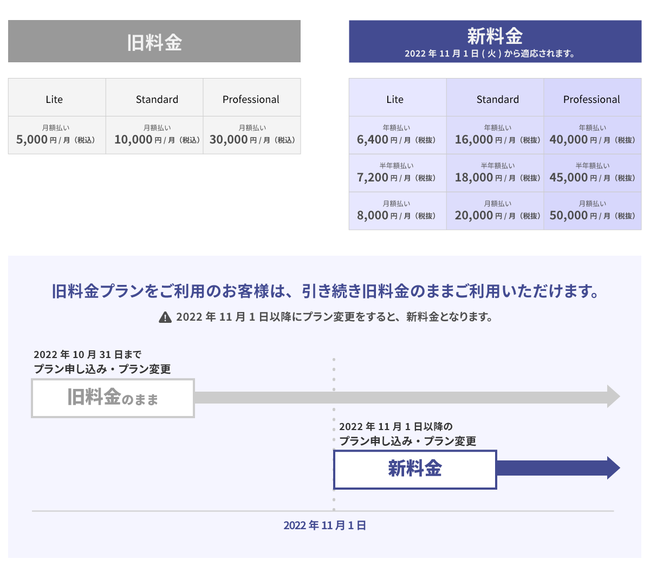Select the Professional column in the old price table

(x=251, y=99)
